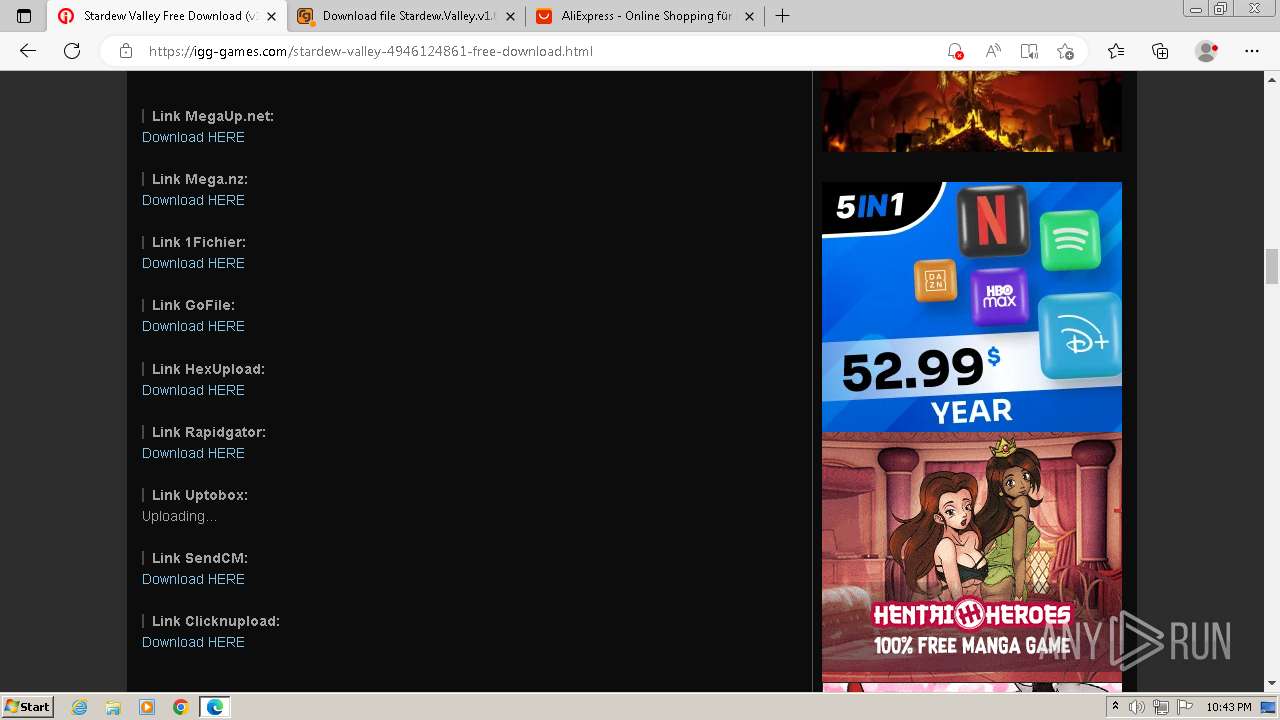Open the Favorites list
This screenshot has width=1280, height=720.
tap(1116, 51)
